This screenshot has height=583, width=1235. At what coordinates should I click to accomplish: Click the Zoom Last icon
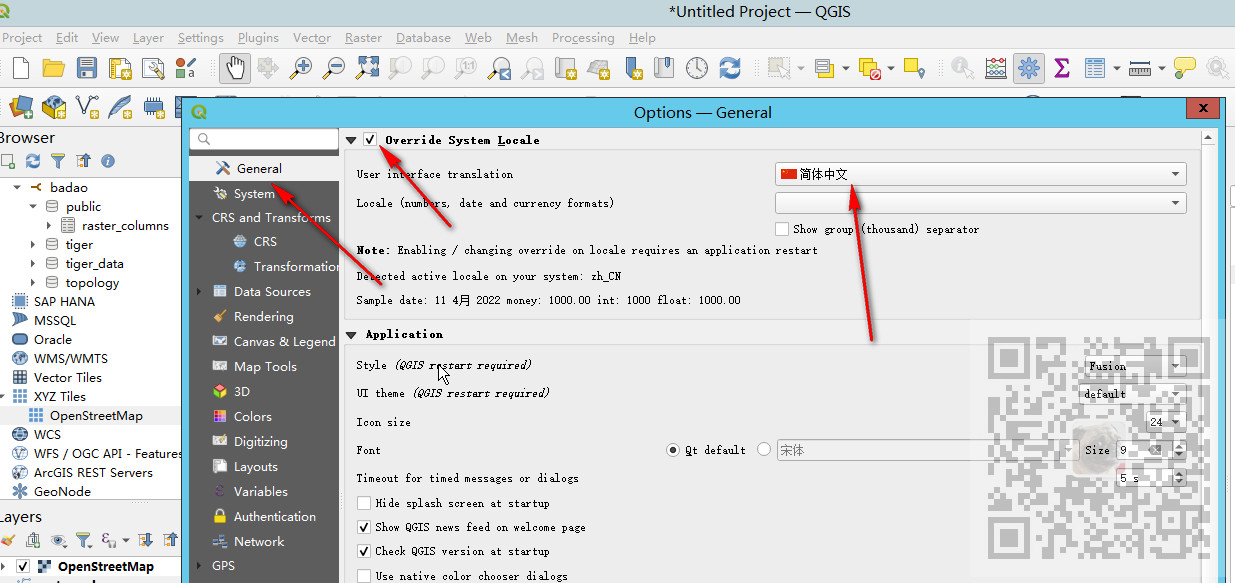(x=499, y=68)
